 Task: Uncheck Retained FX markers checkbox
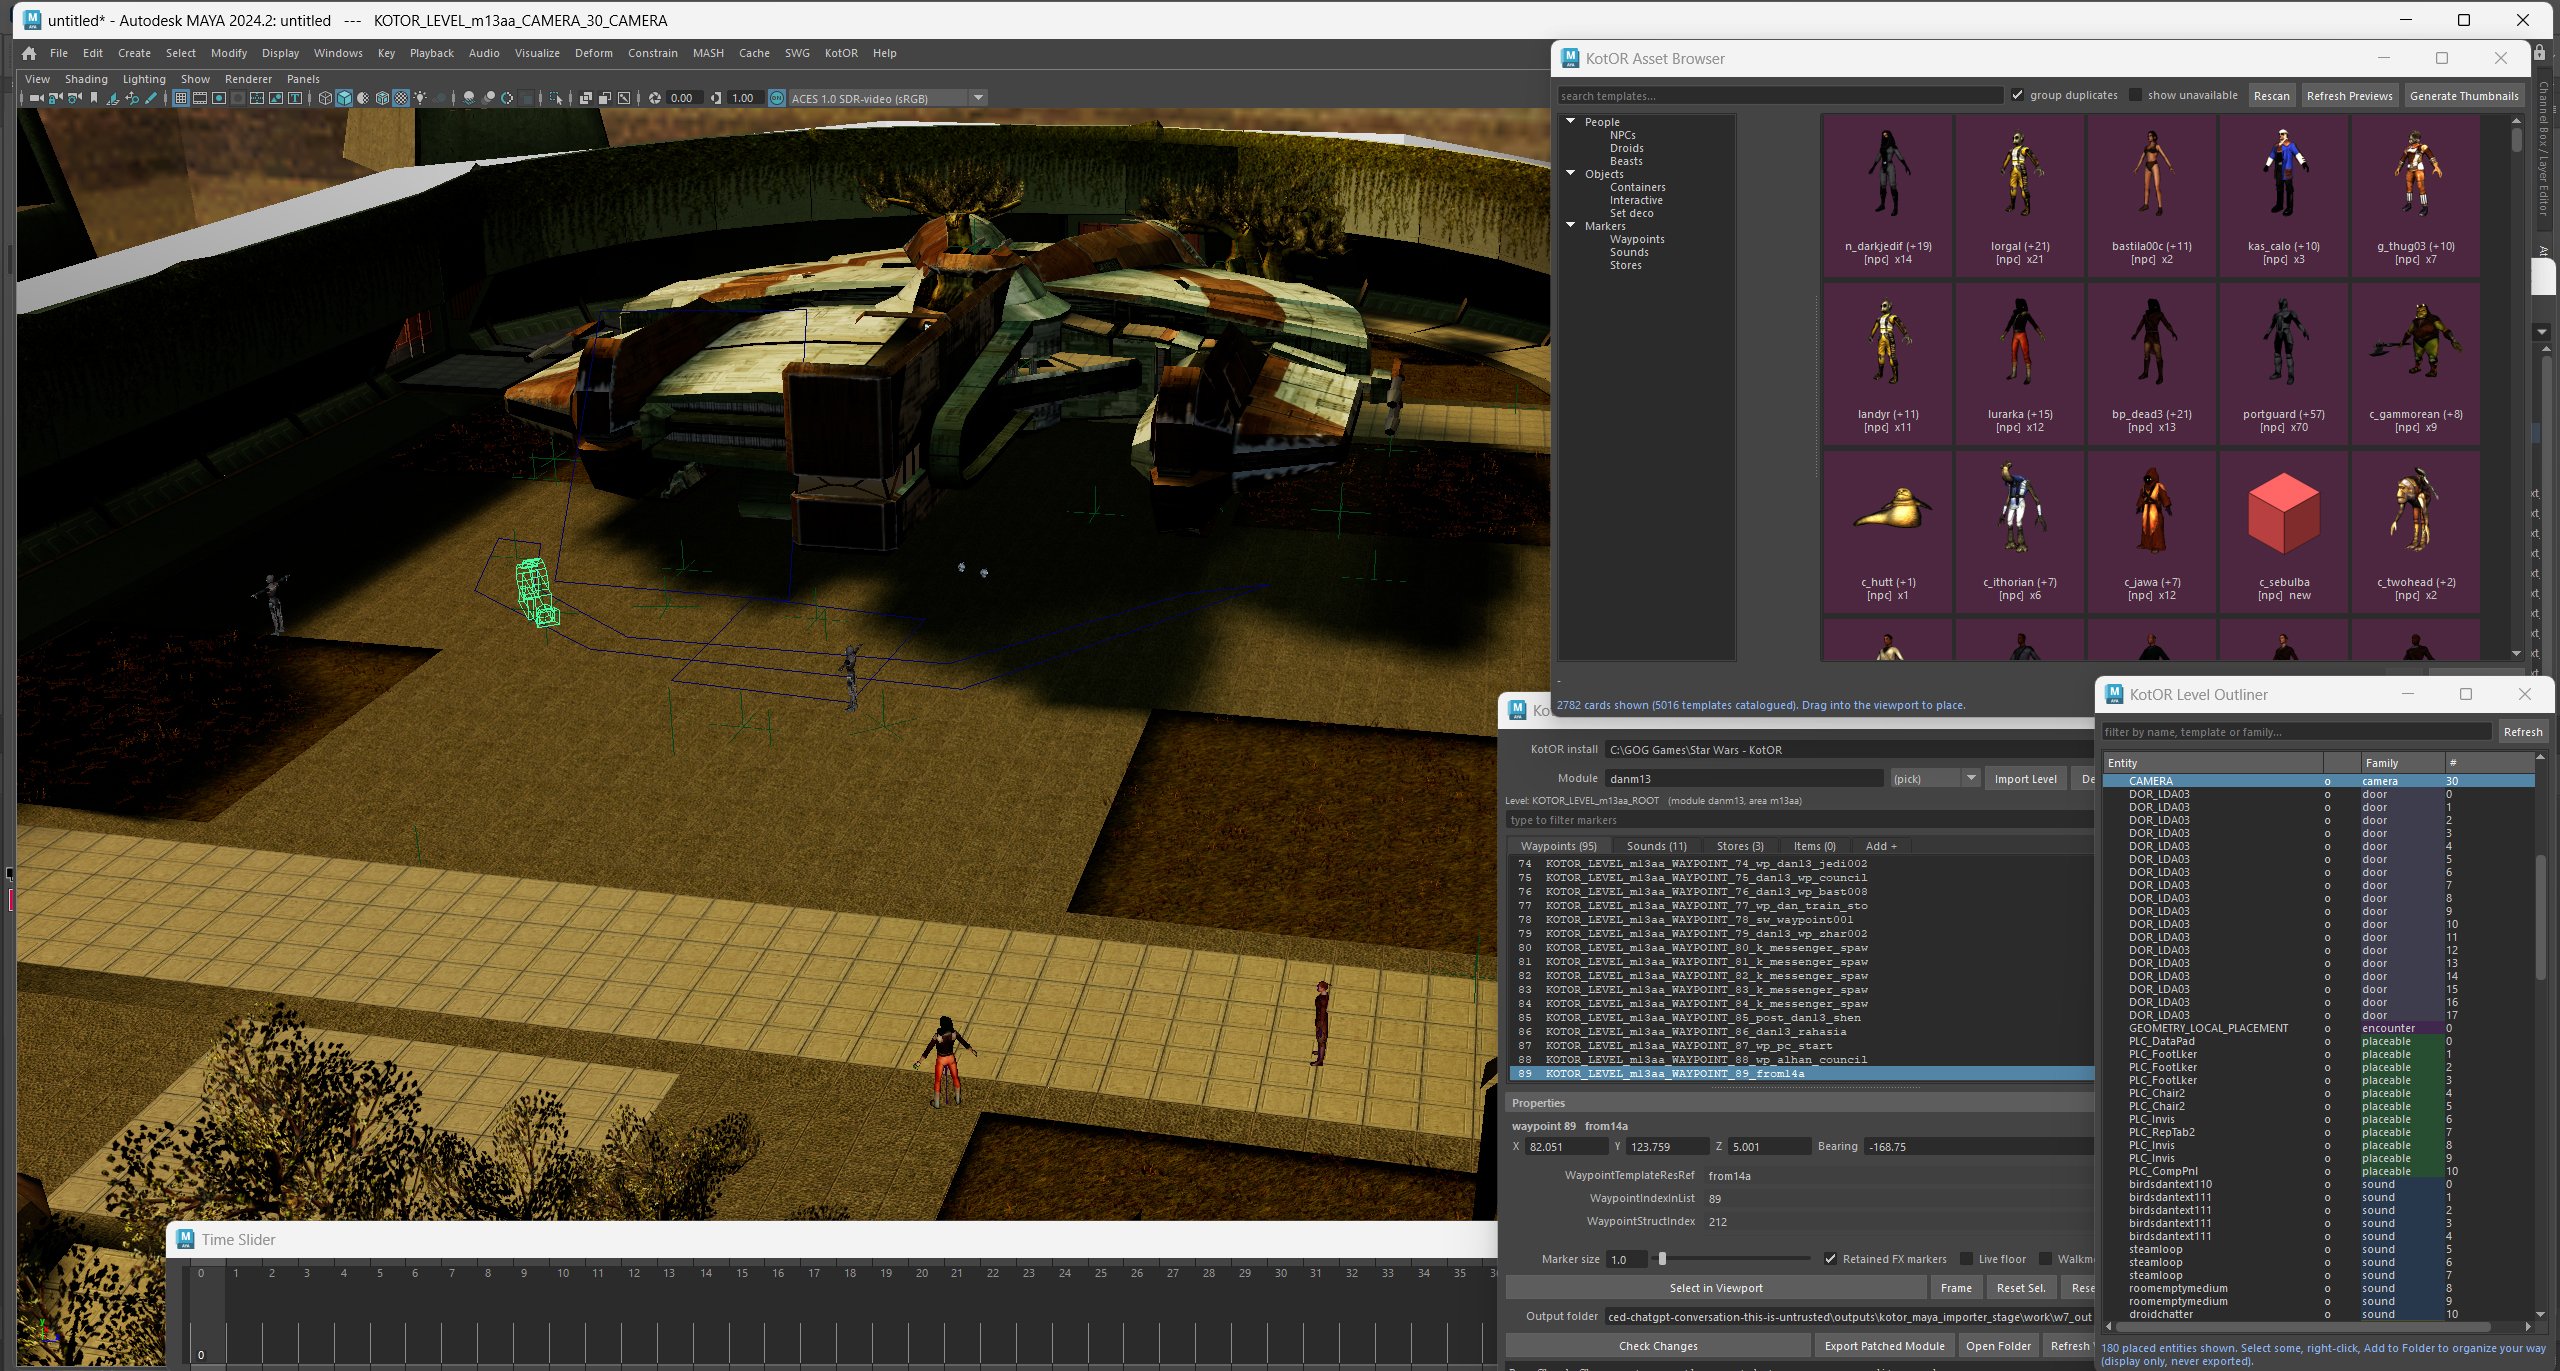pos(1830,1259)
